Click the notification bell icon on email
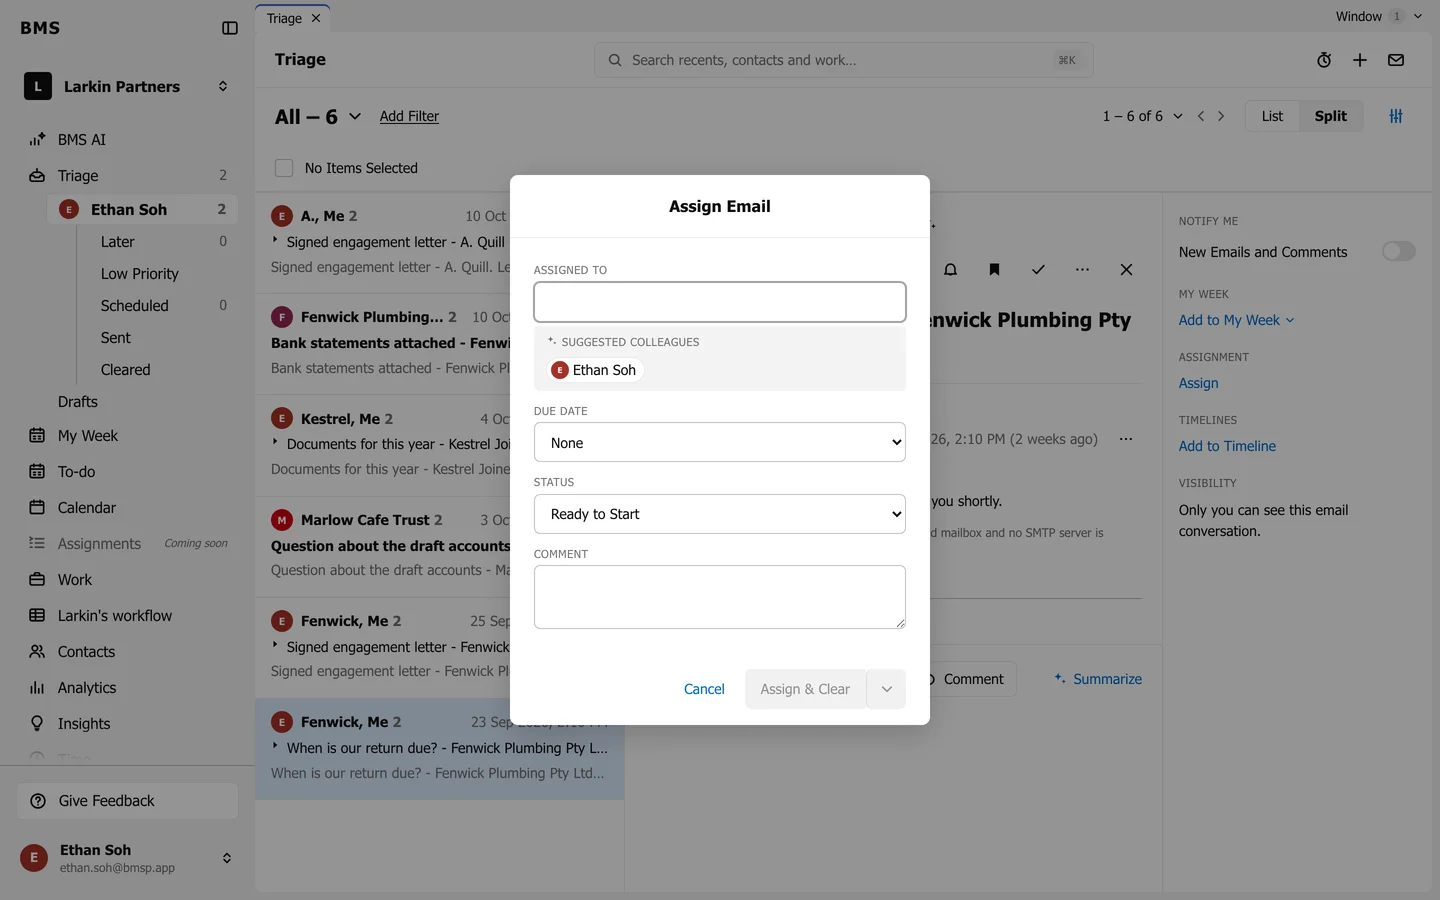 [951, 270]
